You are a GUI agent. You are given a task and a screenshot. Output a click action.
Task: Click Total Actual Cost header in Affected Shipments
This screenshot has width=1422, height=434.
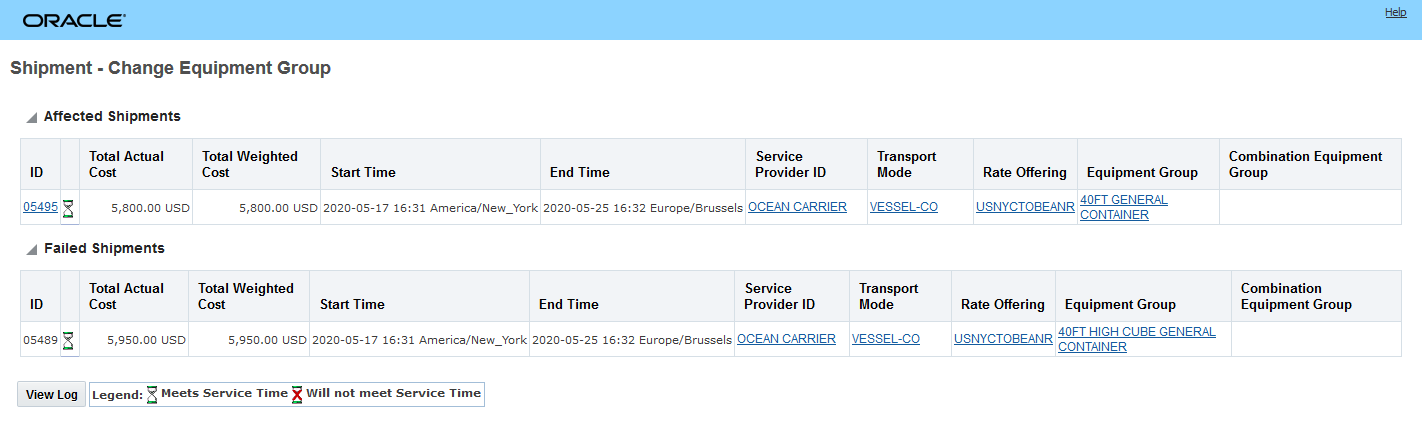click(x=126, y=164)
